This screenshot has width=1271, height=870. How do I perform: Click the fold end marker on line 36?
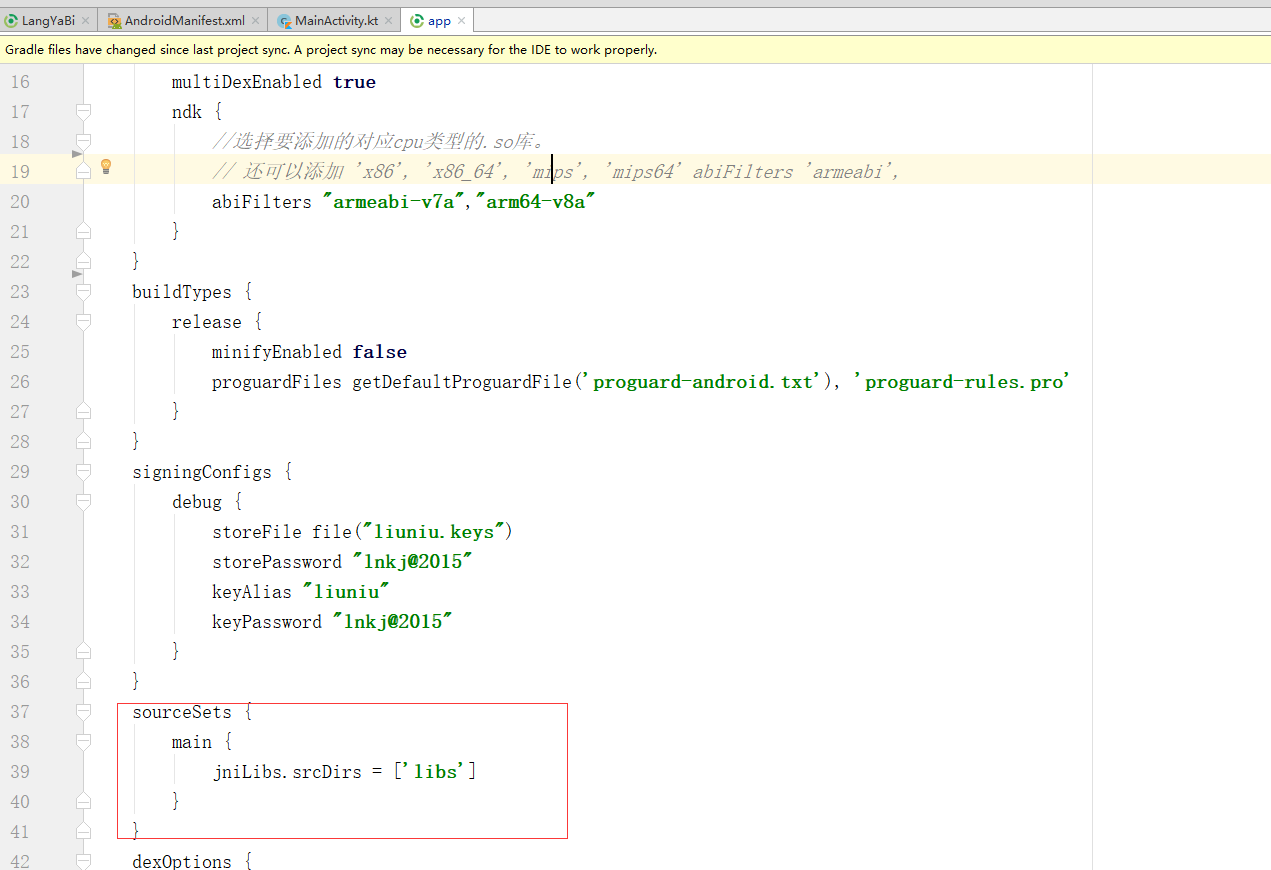tap(84, 681)
